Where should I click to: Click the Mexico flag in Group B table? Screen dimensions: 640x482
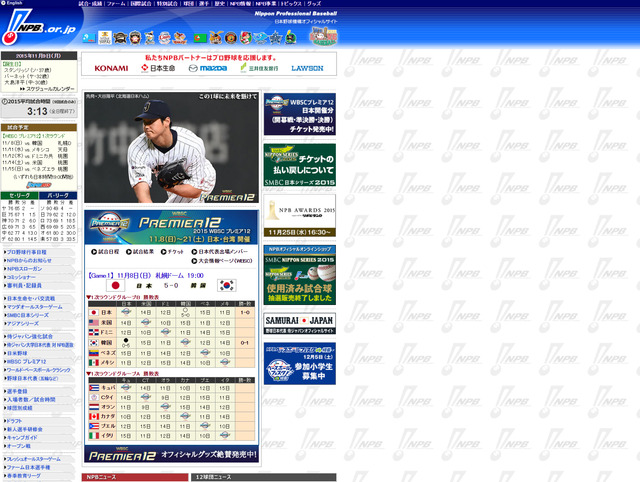click(x=94, y=362)
